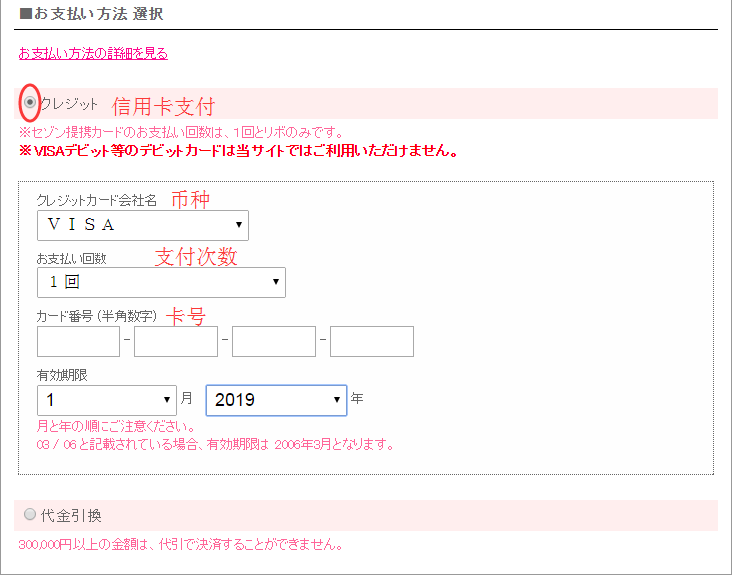Click the fourth card number field
The height and width of the screenshot is (578, 735).
point(372,342)
